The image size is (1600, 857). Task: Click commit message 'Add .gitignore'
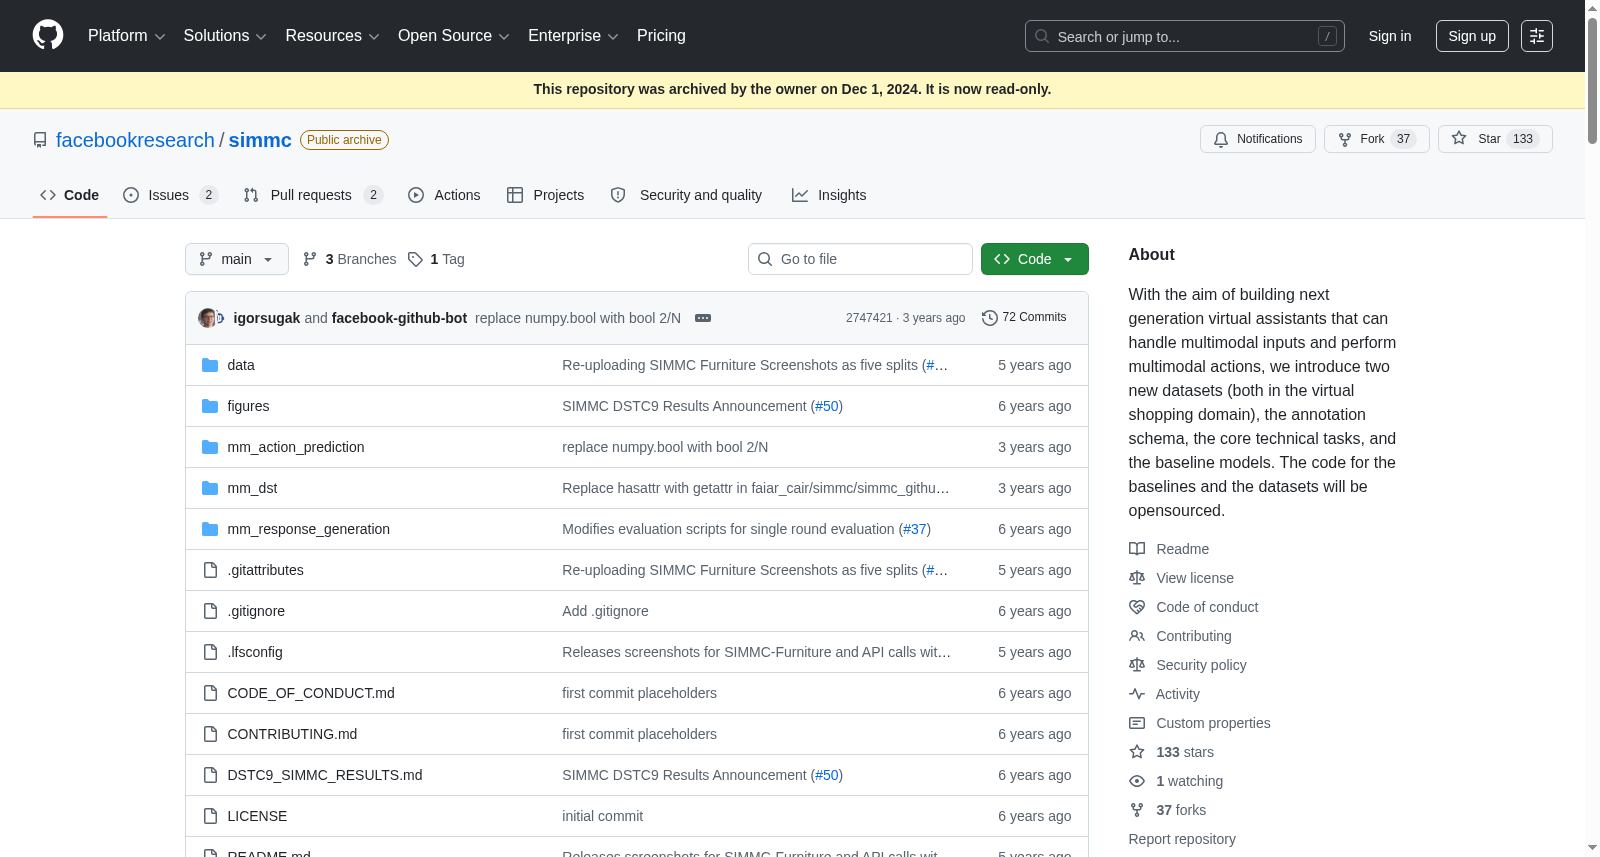tap(605, 611)
